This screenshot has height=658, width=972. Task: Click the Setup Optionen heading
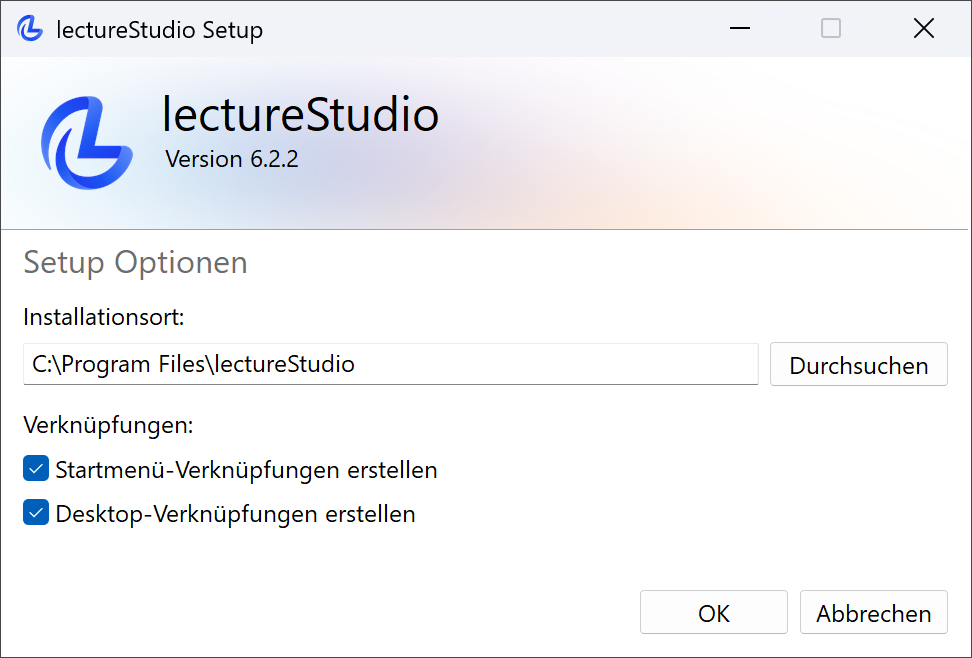pyautogui.click(x=135, y=263)
